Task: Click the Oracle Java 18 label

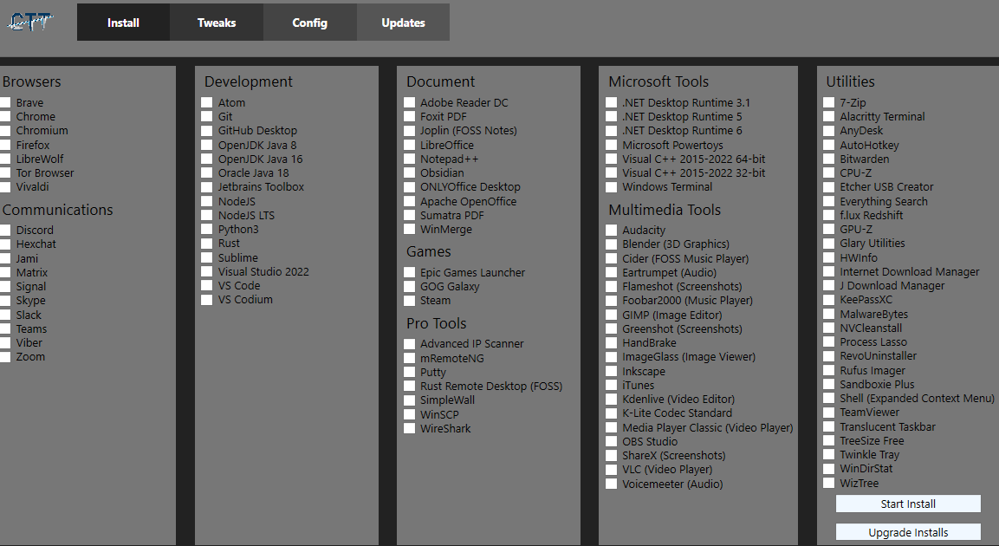Action: point(254,173)
